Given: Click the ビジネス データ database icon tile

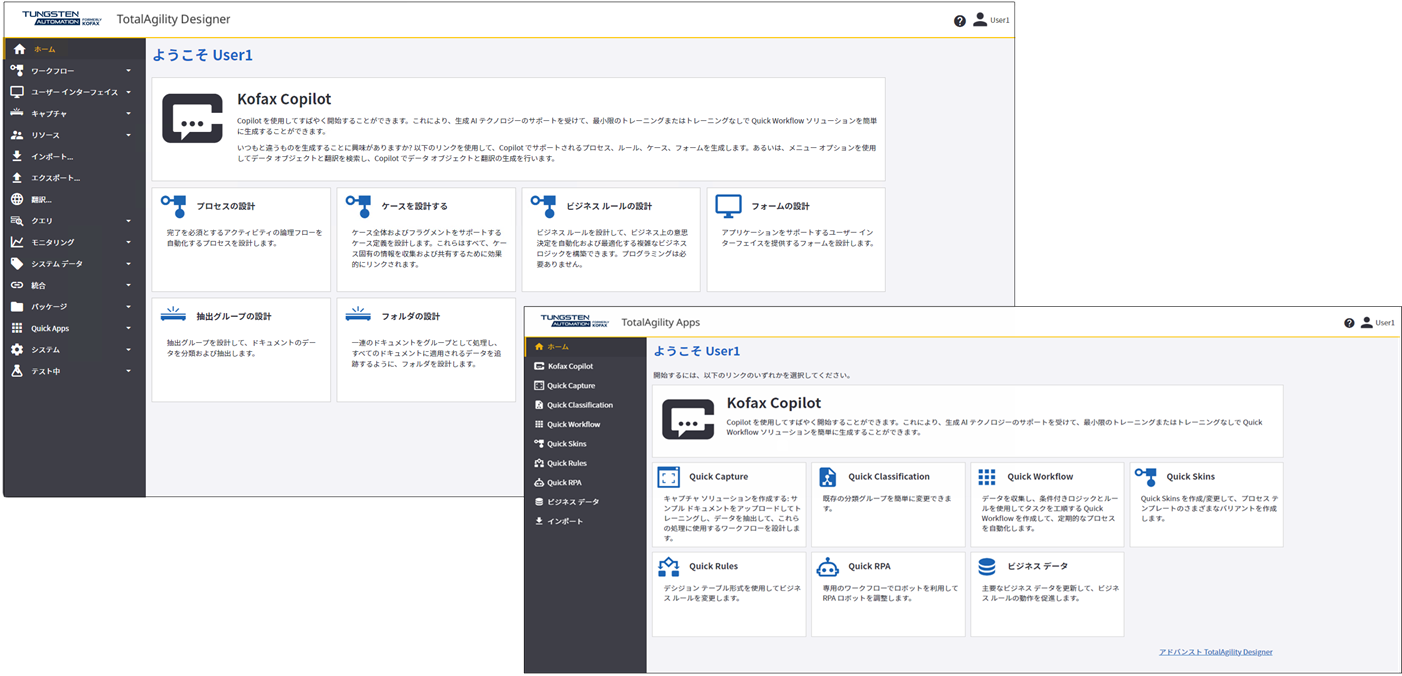Looking at the screenshot, I should click(x=987, y=567).
